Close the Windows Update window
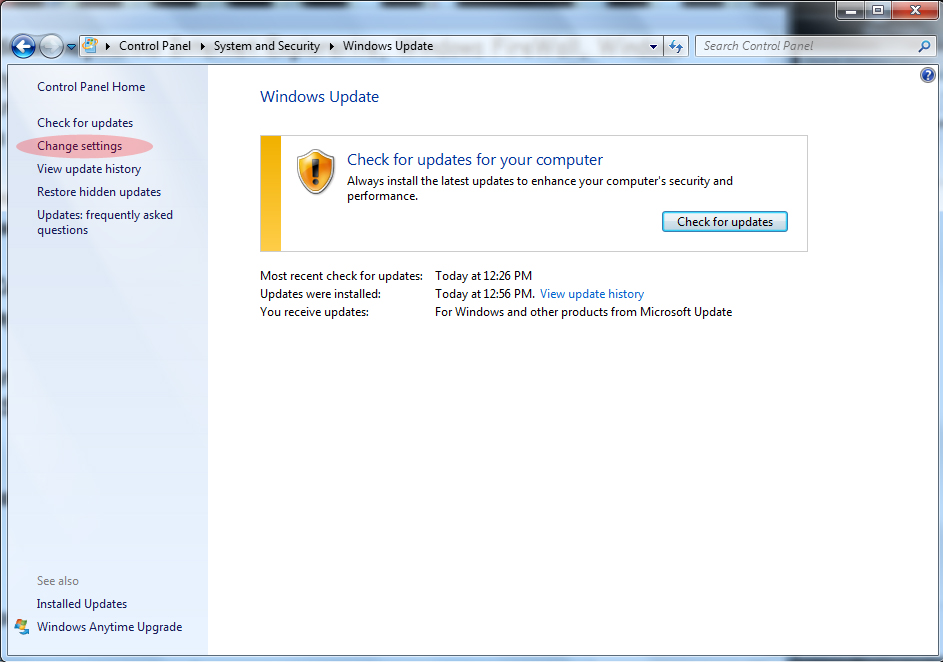 pyautogui.click(x=915, y=10)
